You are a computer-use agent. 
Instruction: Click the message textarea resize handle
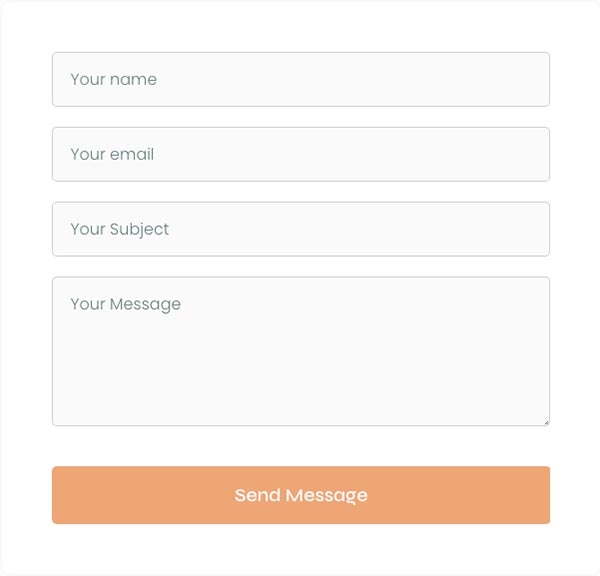pos(546,422)
